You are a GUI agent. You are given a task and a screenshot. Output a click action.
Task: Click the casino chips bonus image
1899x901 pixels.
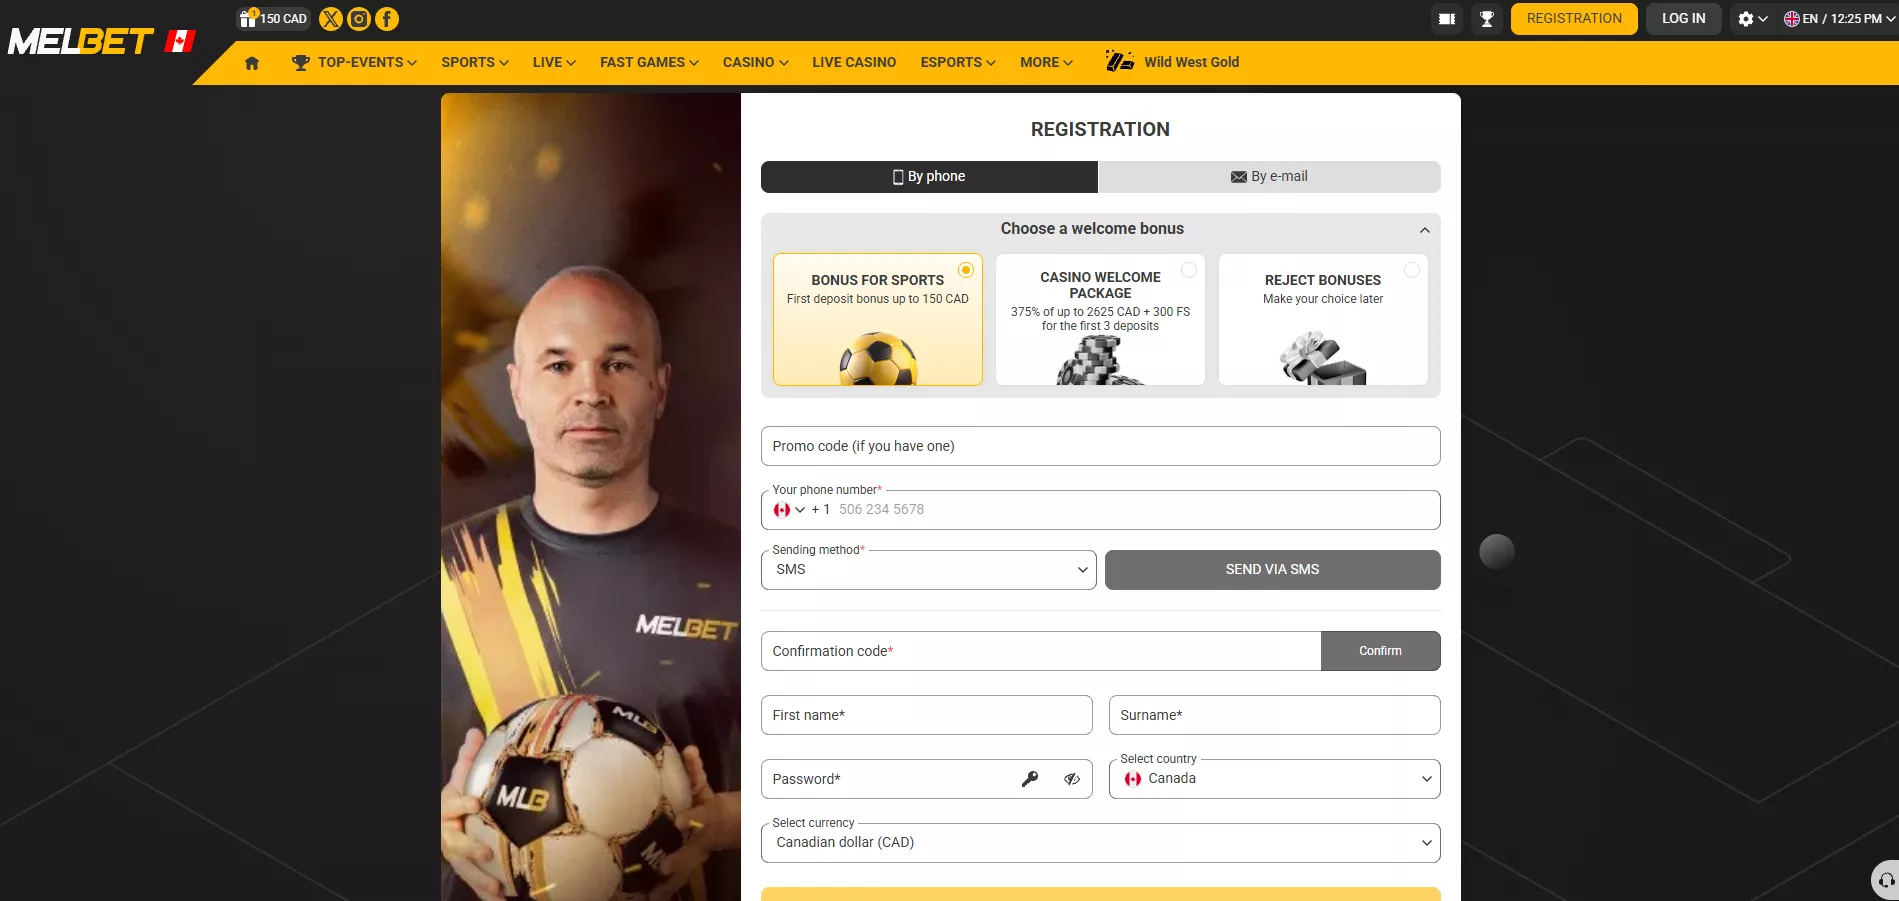1099,361
